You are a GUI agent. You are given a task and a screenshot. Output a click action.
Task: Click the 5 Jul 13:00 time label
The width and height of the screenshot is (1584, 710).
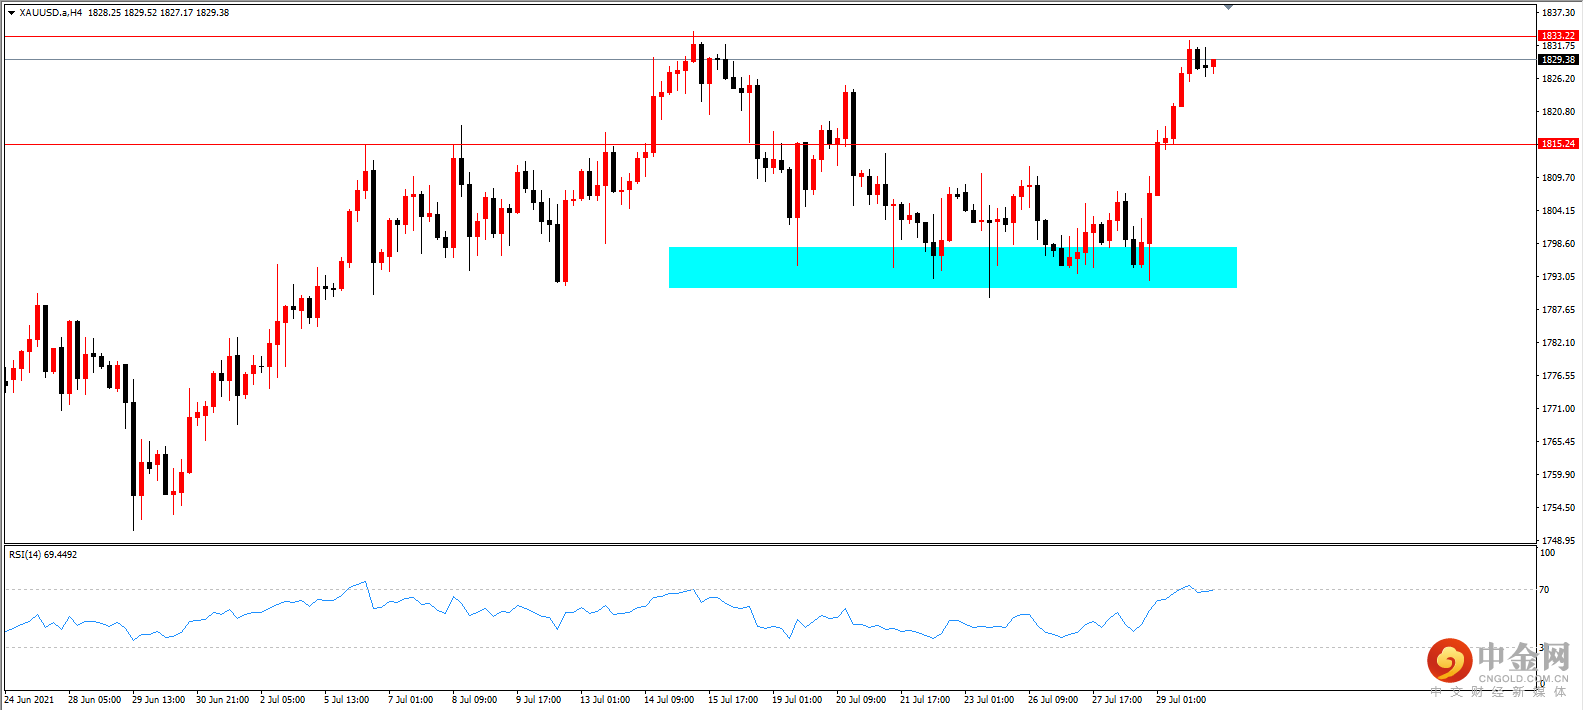click(x=347, y=700)
